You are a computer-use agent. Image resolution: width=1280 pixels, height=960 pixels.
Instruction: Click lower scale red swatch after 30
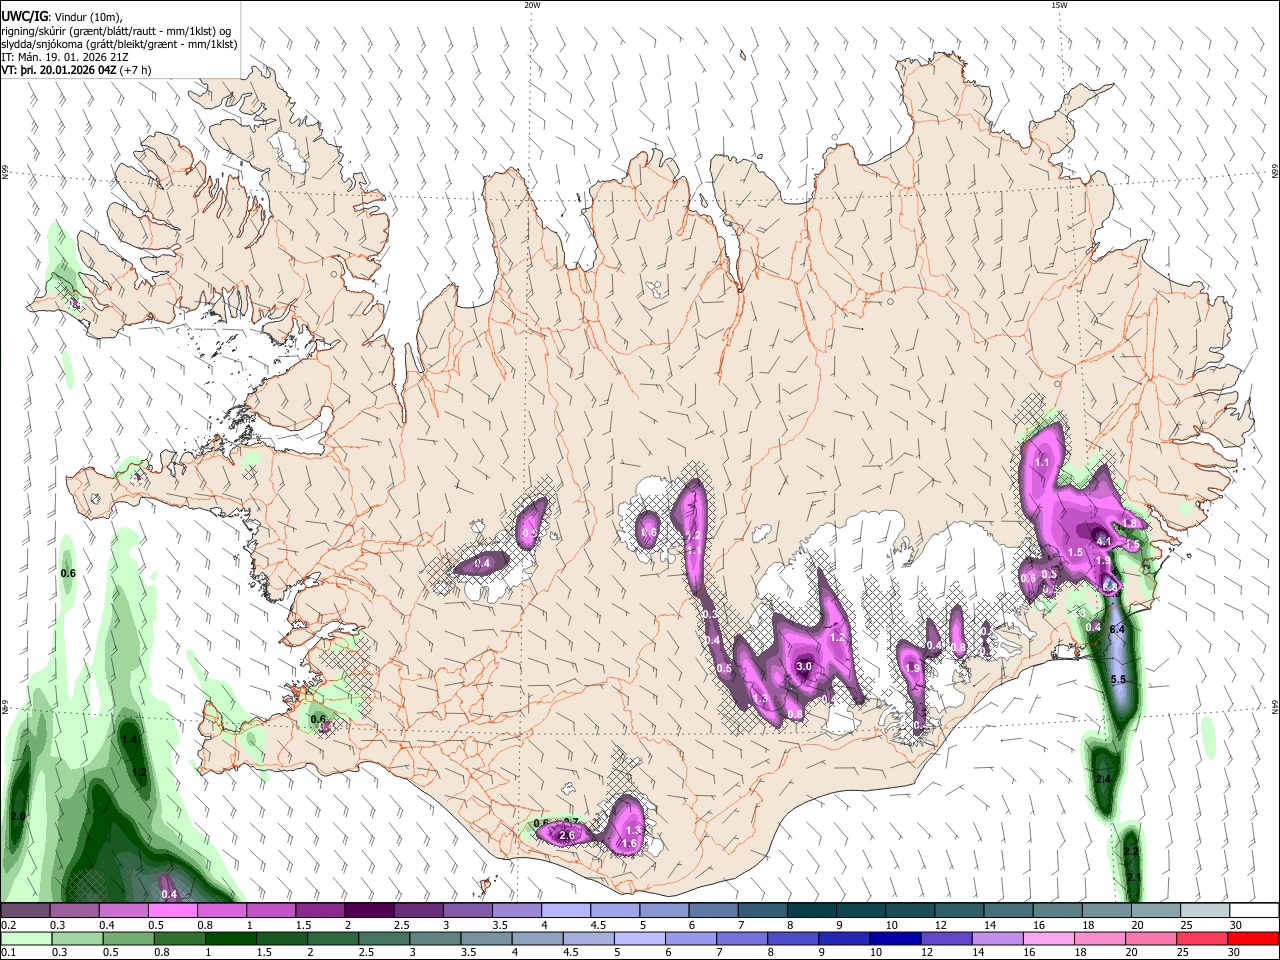click(x=1253, y=937)
